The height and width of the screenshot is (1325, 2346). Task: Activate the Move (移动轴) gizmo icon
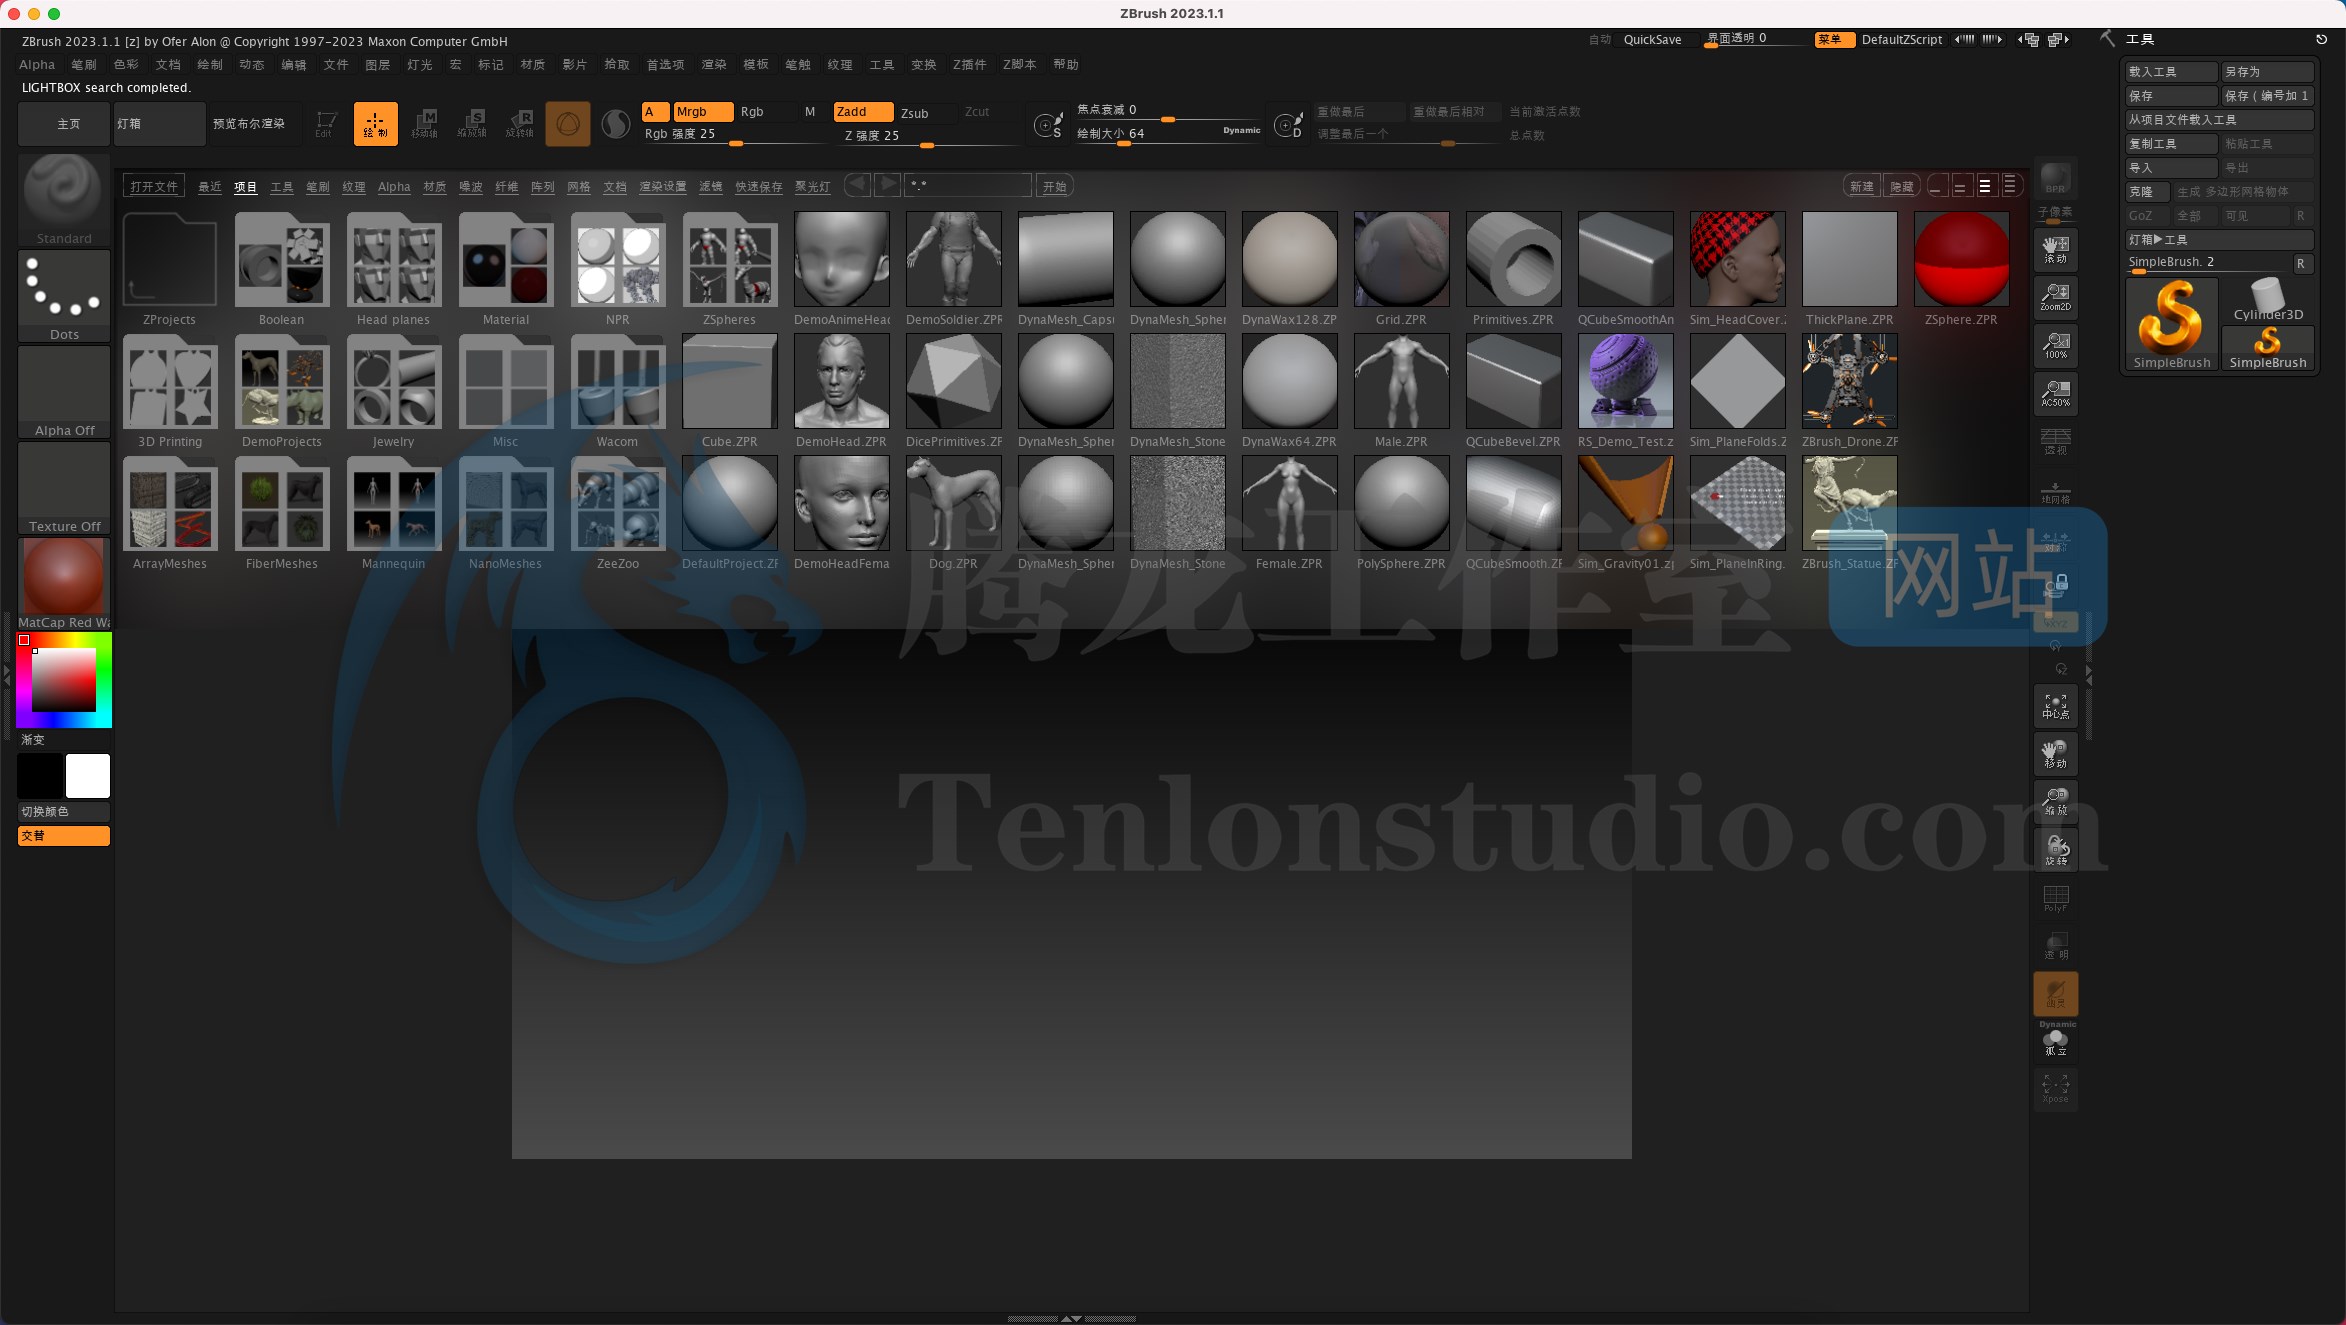[x=424, y=124]
